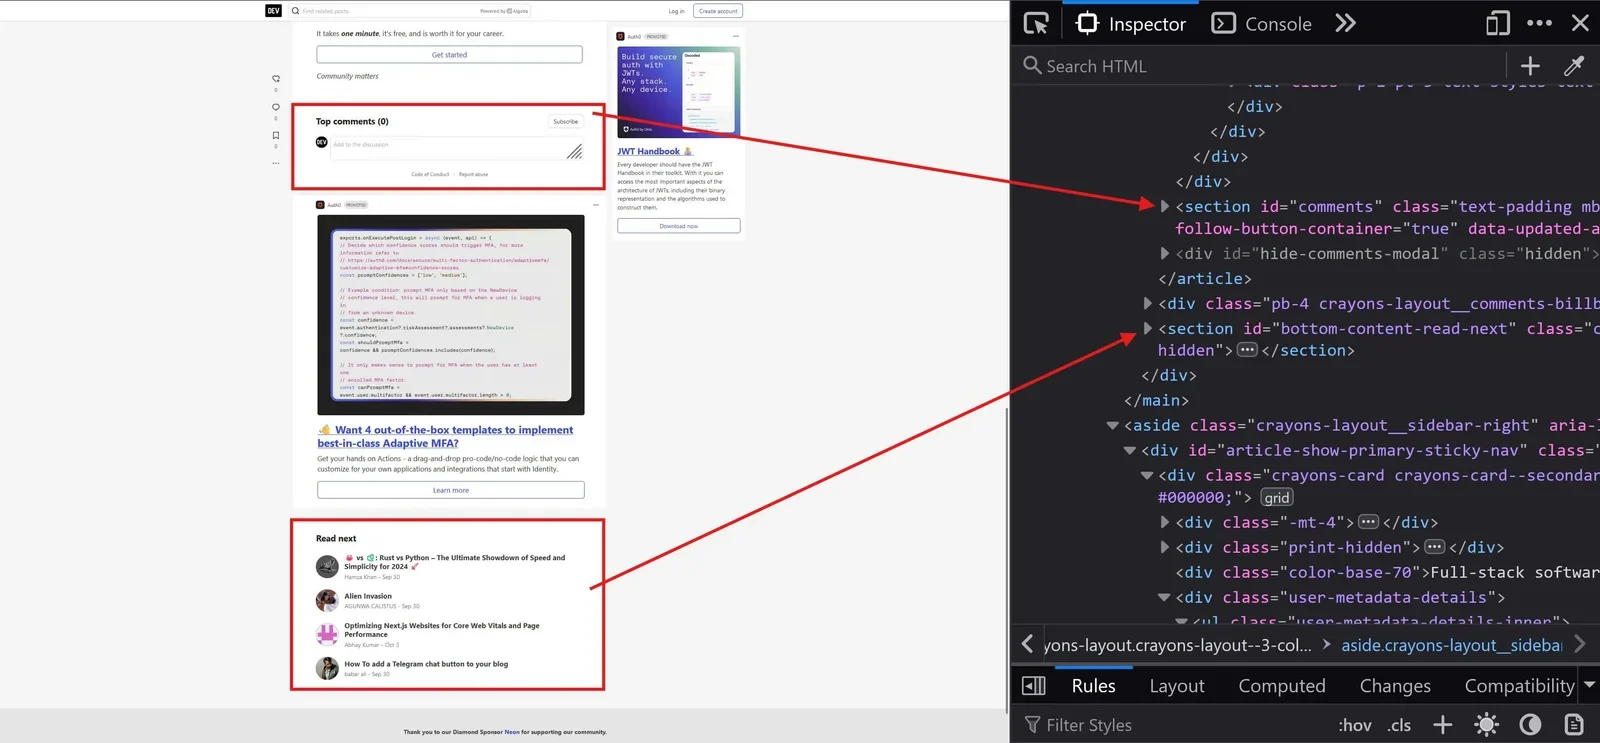Expand the hide-comments-modal div node
This screenshot has height=743, width=1600.
pyautogui.click(x=1165, y=253)
